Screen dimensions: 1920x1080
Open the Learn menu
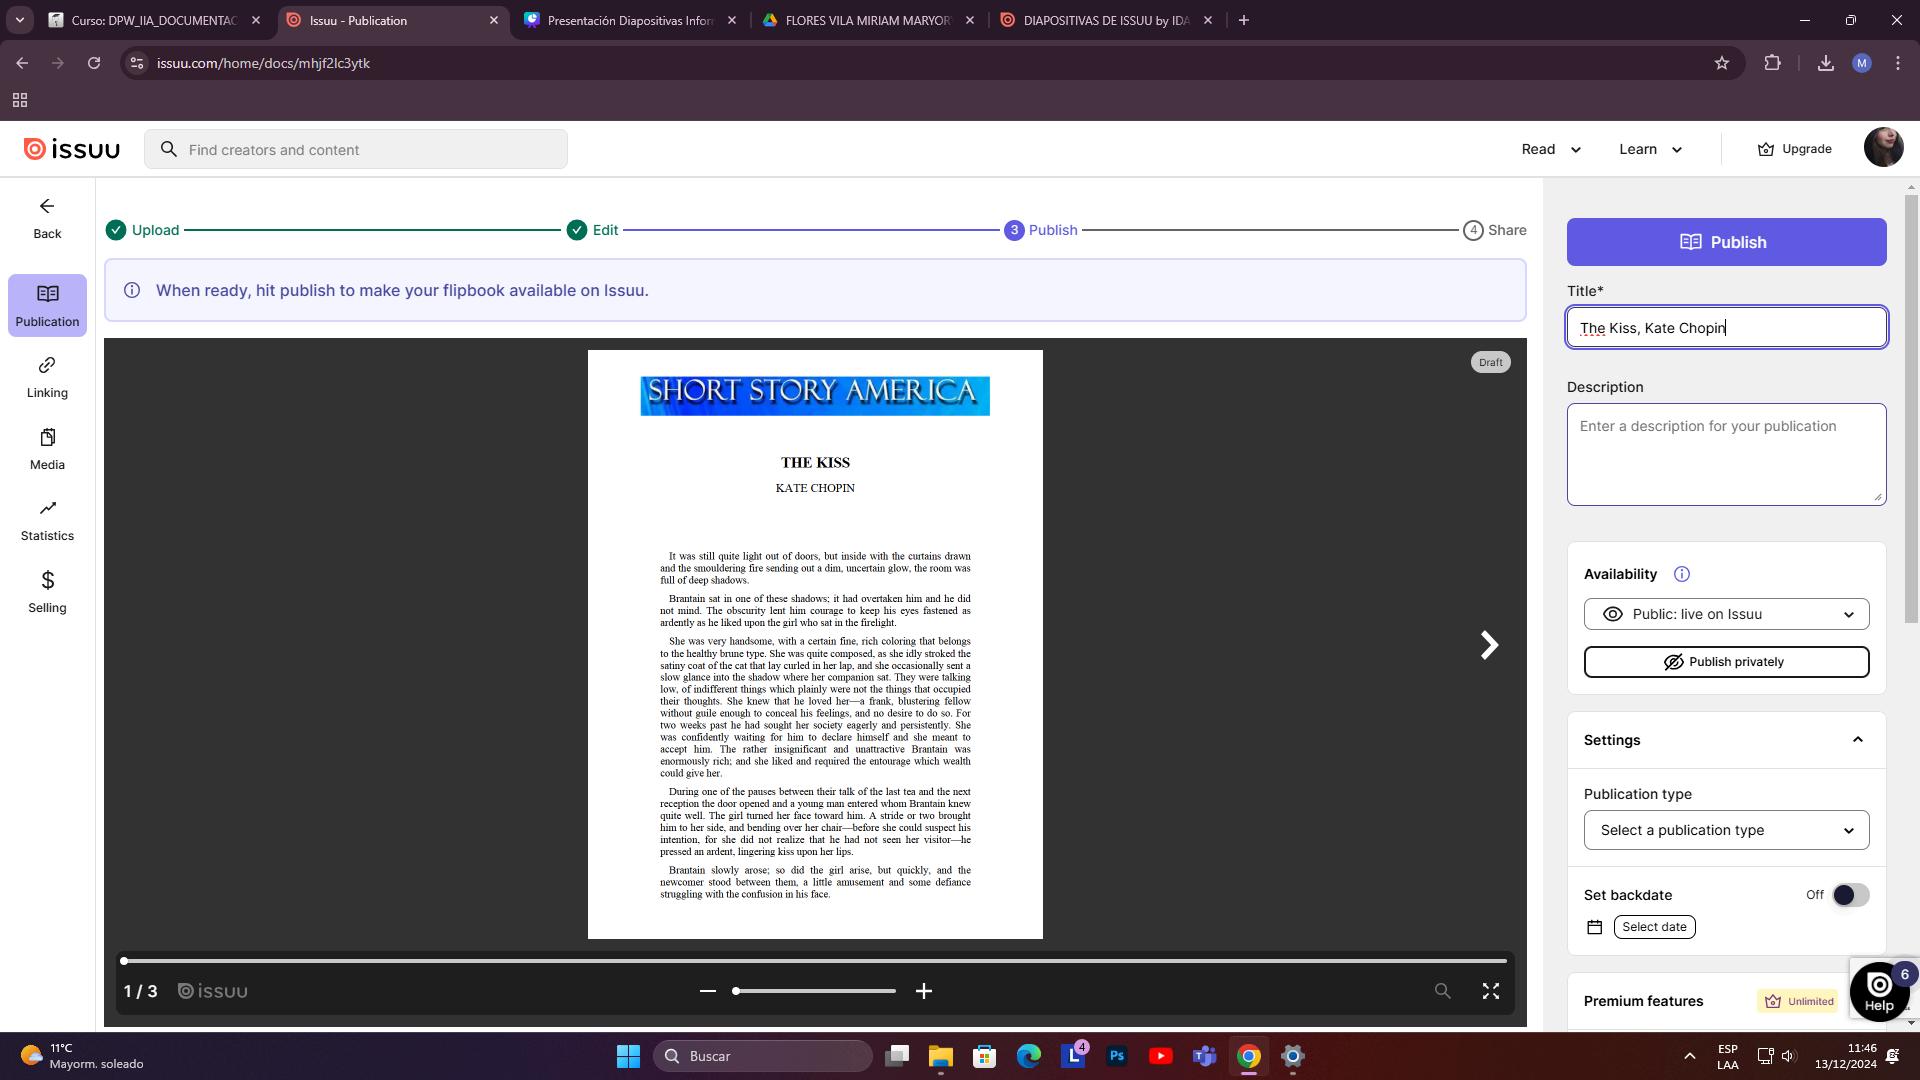[x=1650, y=149]
